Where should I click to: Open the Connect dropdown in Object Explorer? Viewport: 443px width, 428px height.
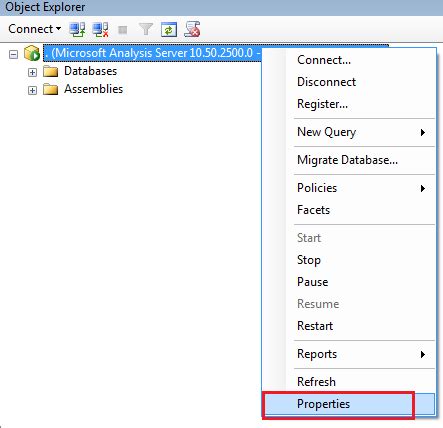34,29
